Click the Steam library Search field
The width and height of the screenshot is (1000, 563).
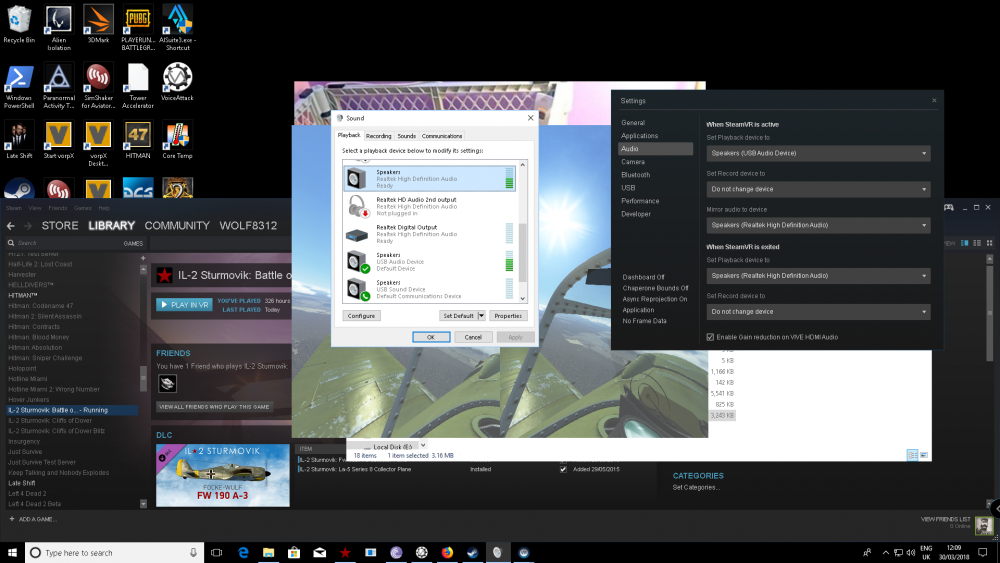click(64, 243)
